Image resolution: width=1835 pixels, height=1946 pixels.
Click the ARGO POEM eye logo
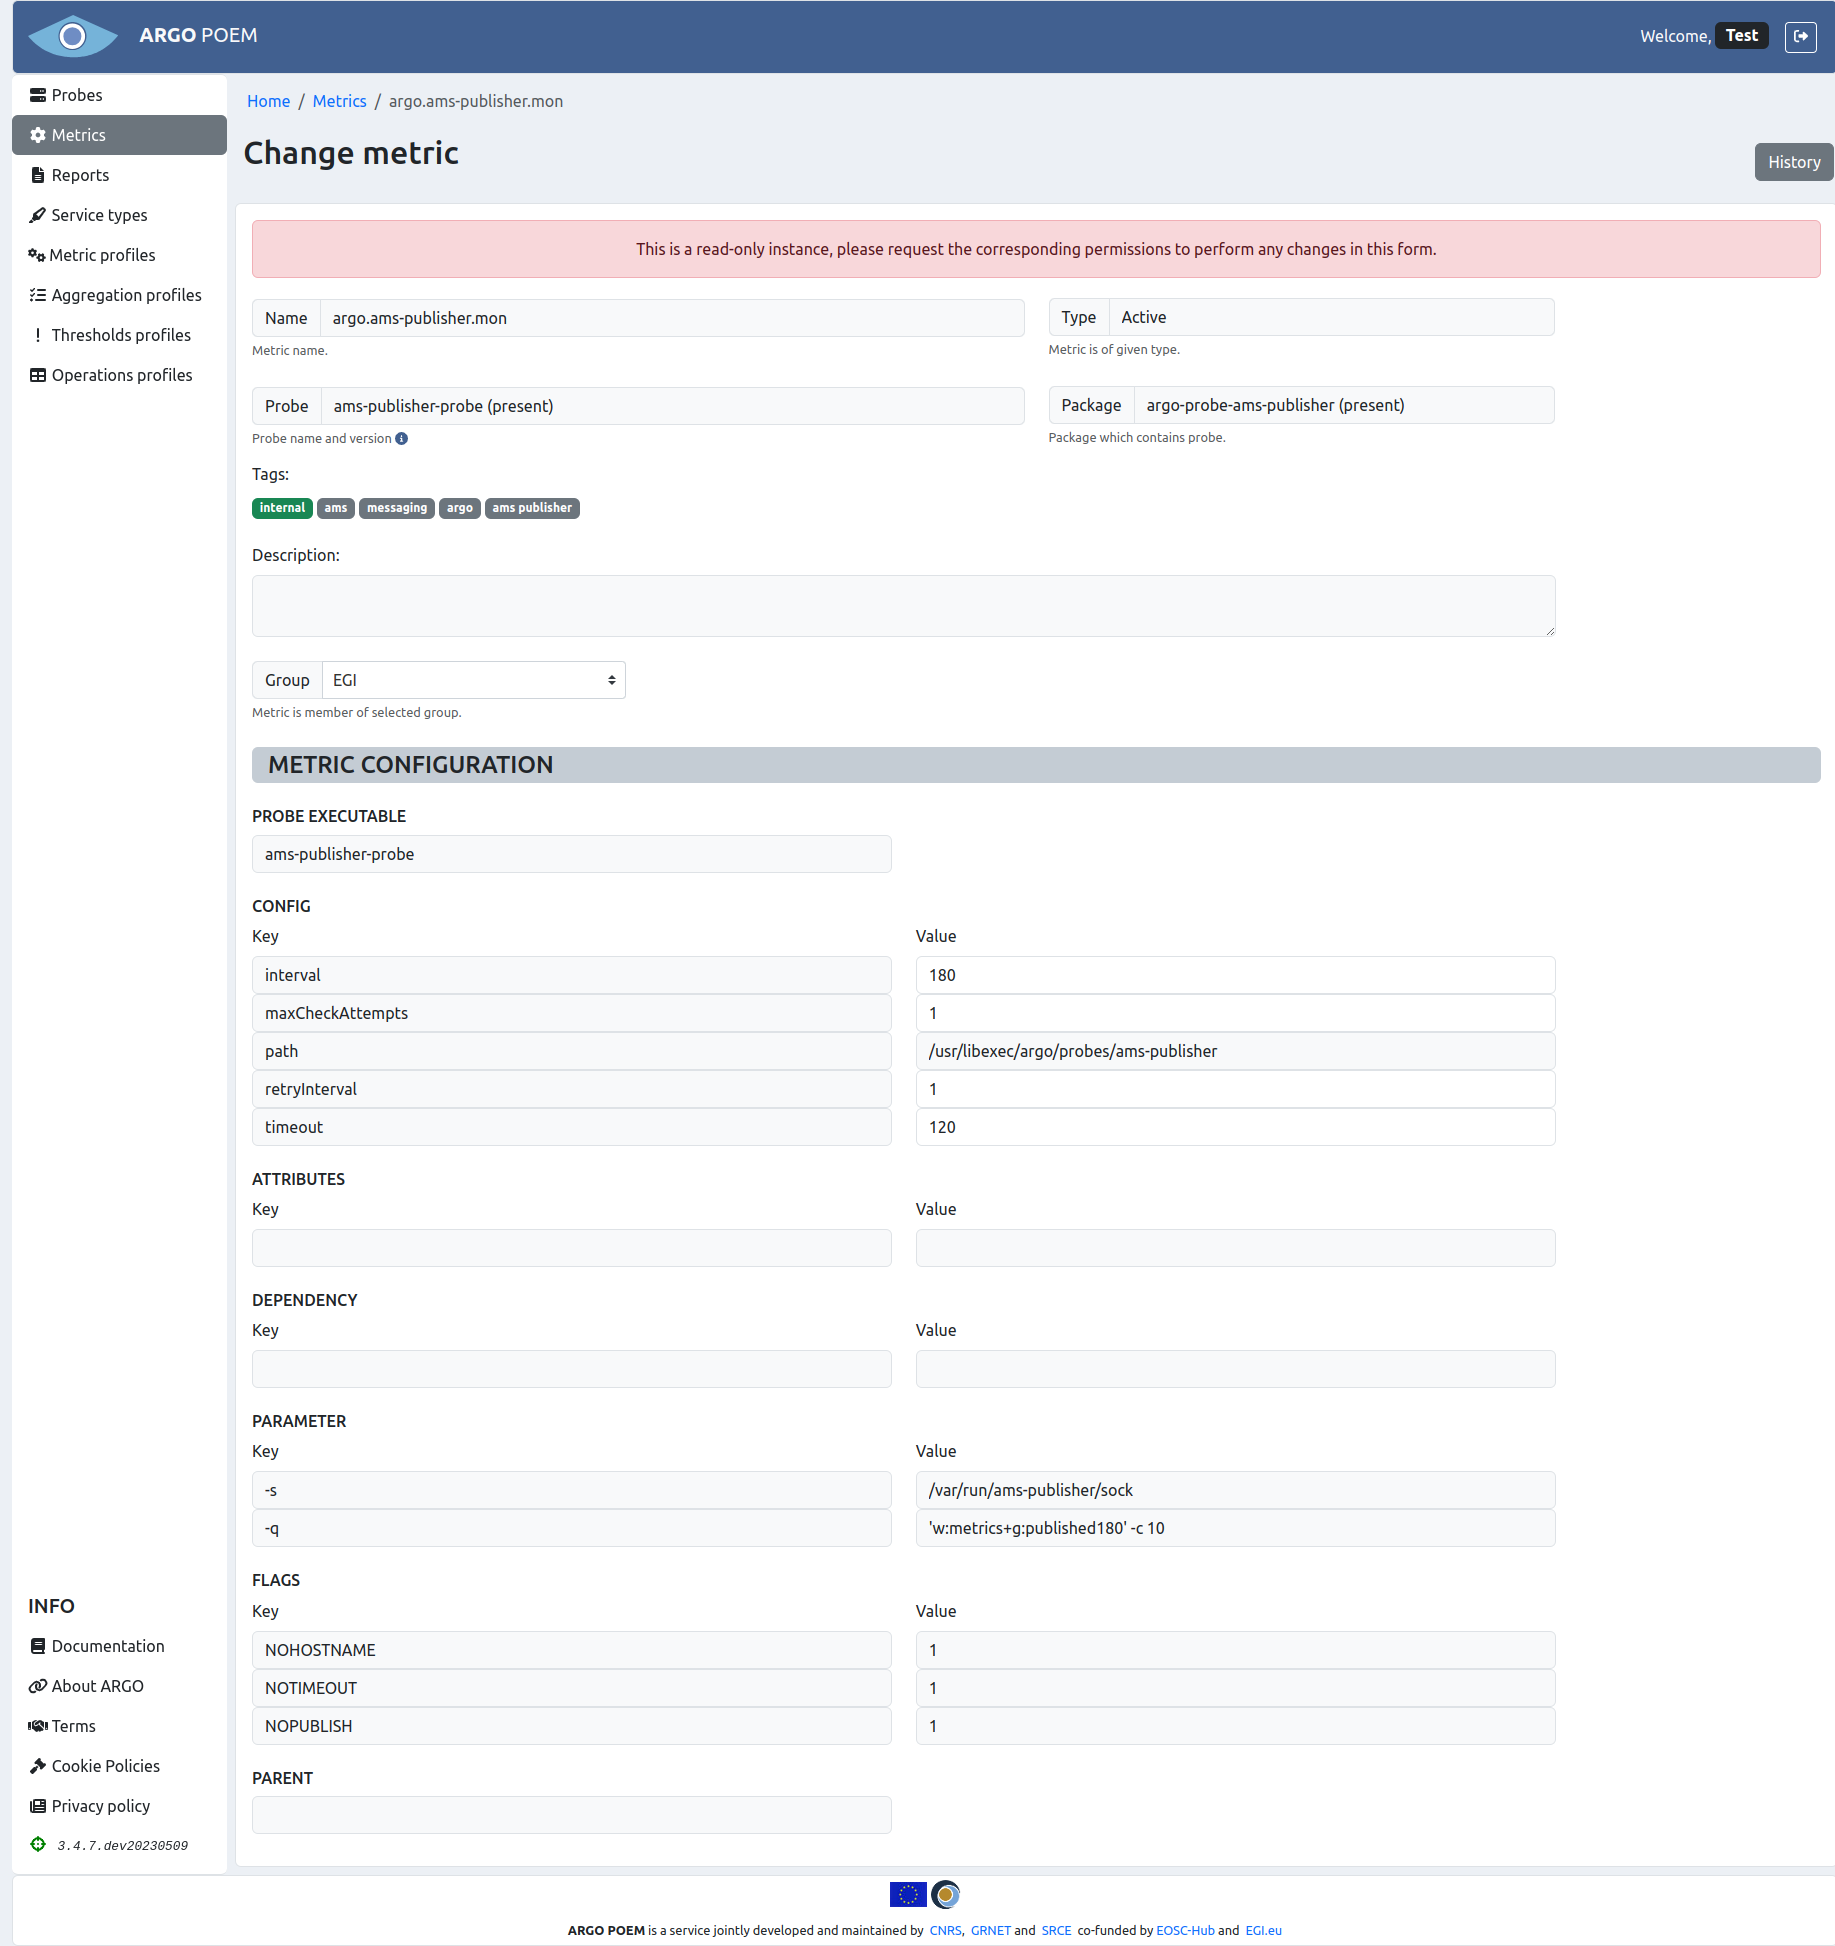[71, 36]
